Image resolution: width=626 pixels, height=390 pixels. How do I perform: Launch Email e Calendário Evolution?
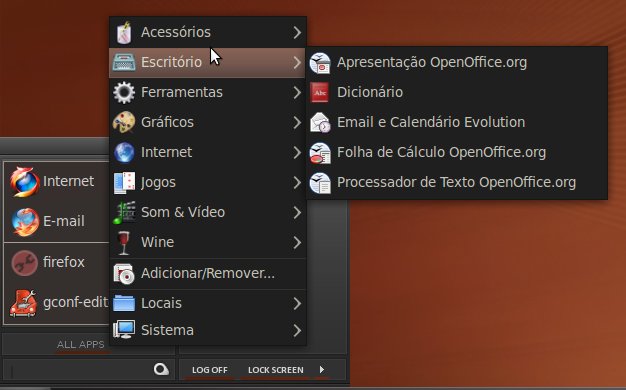pyautogui.click(x=457, y=123)
